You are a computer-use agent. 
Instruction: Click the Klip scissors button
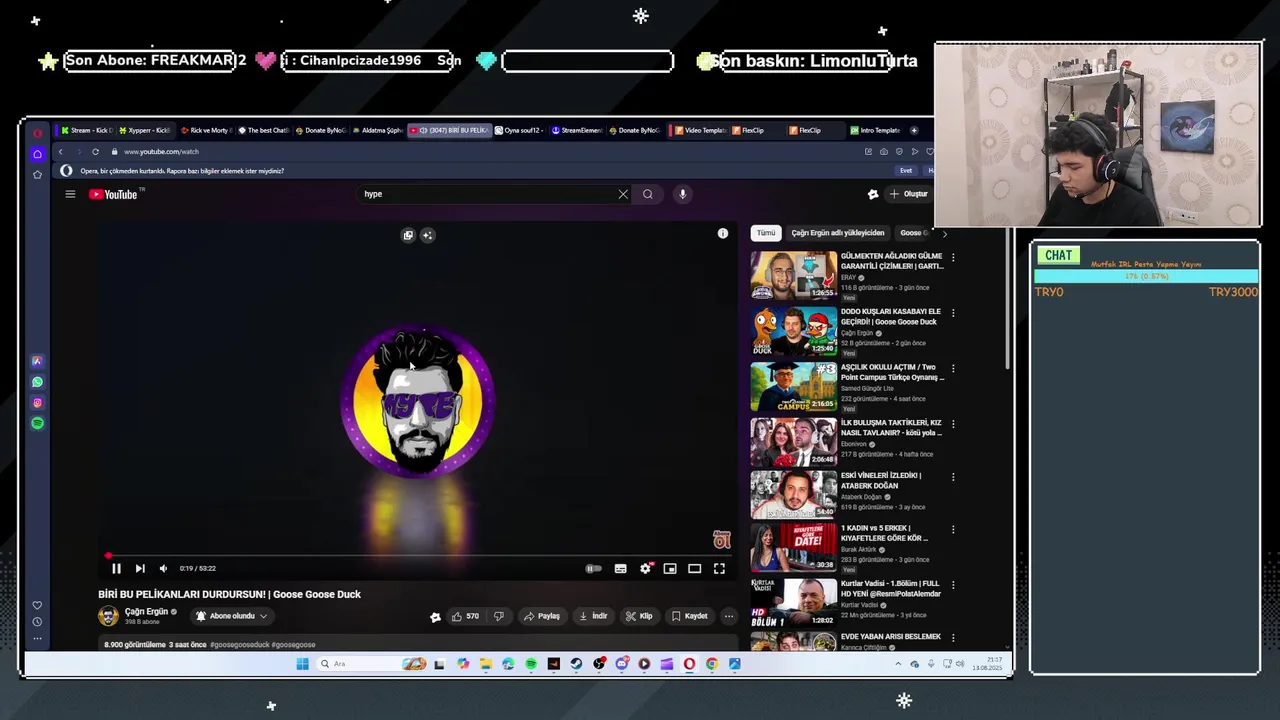[x=639, y=616]
